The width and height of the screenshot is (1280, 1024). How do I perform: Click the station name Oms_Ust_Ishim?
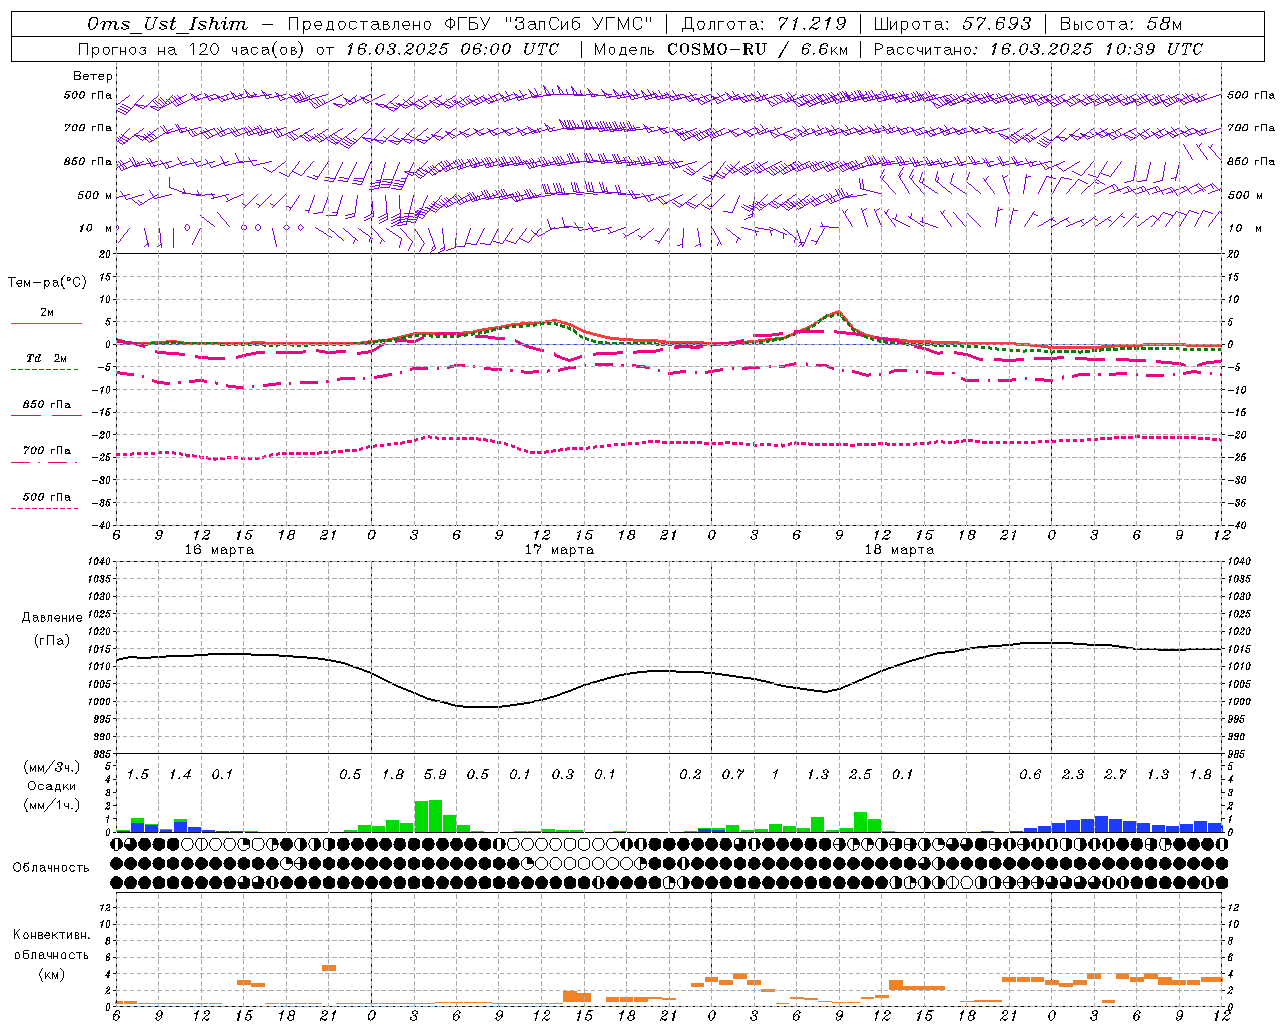(166, 24)
